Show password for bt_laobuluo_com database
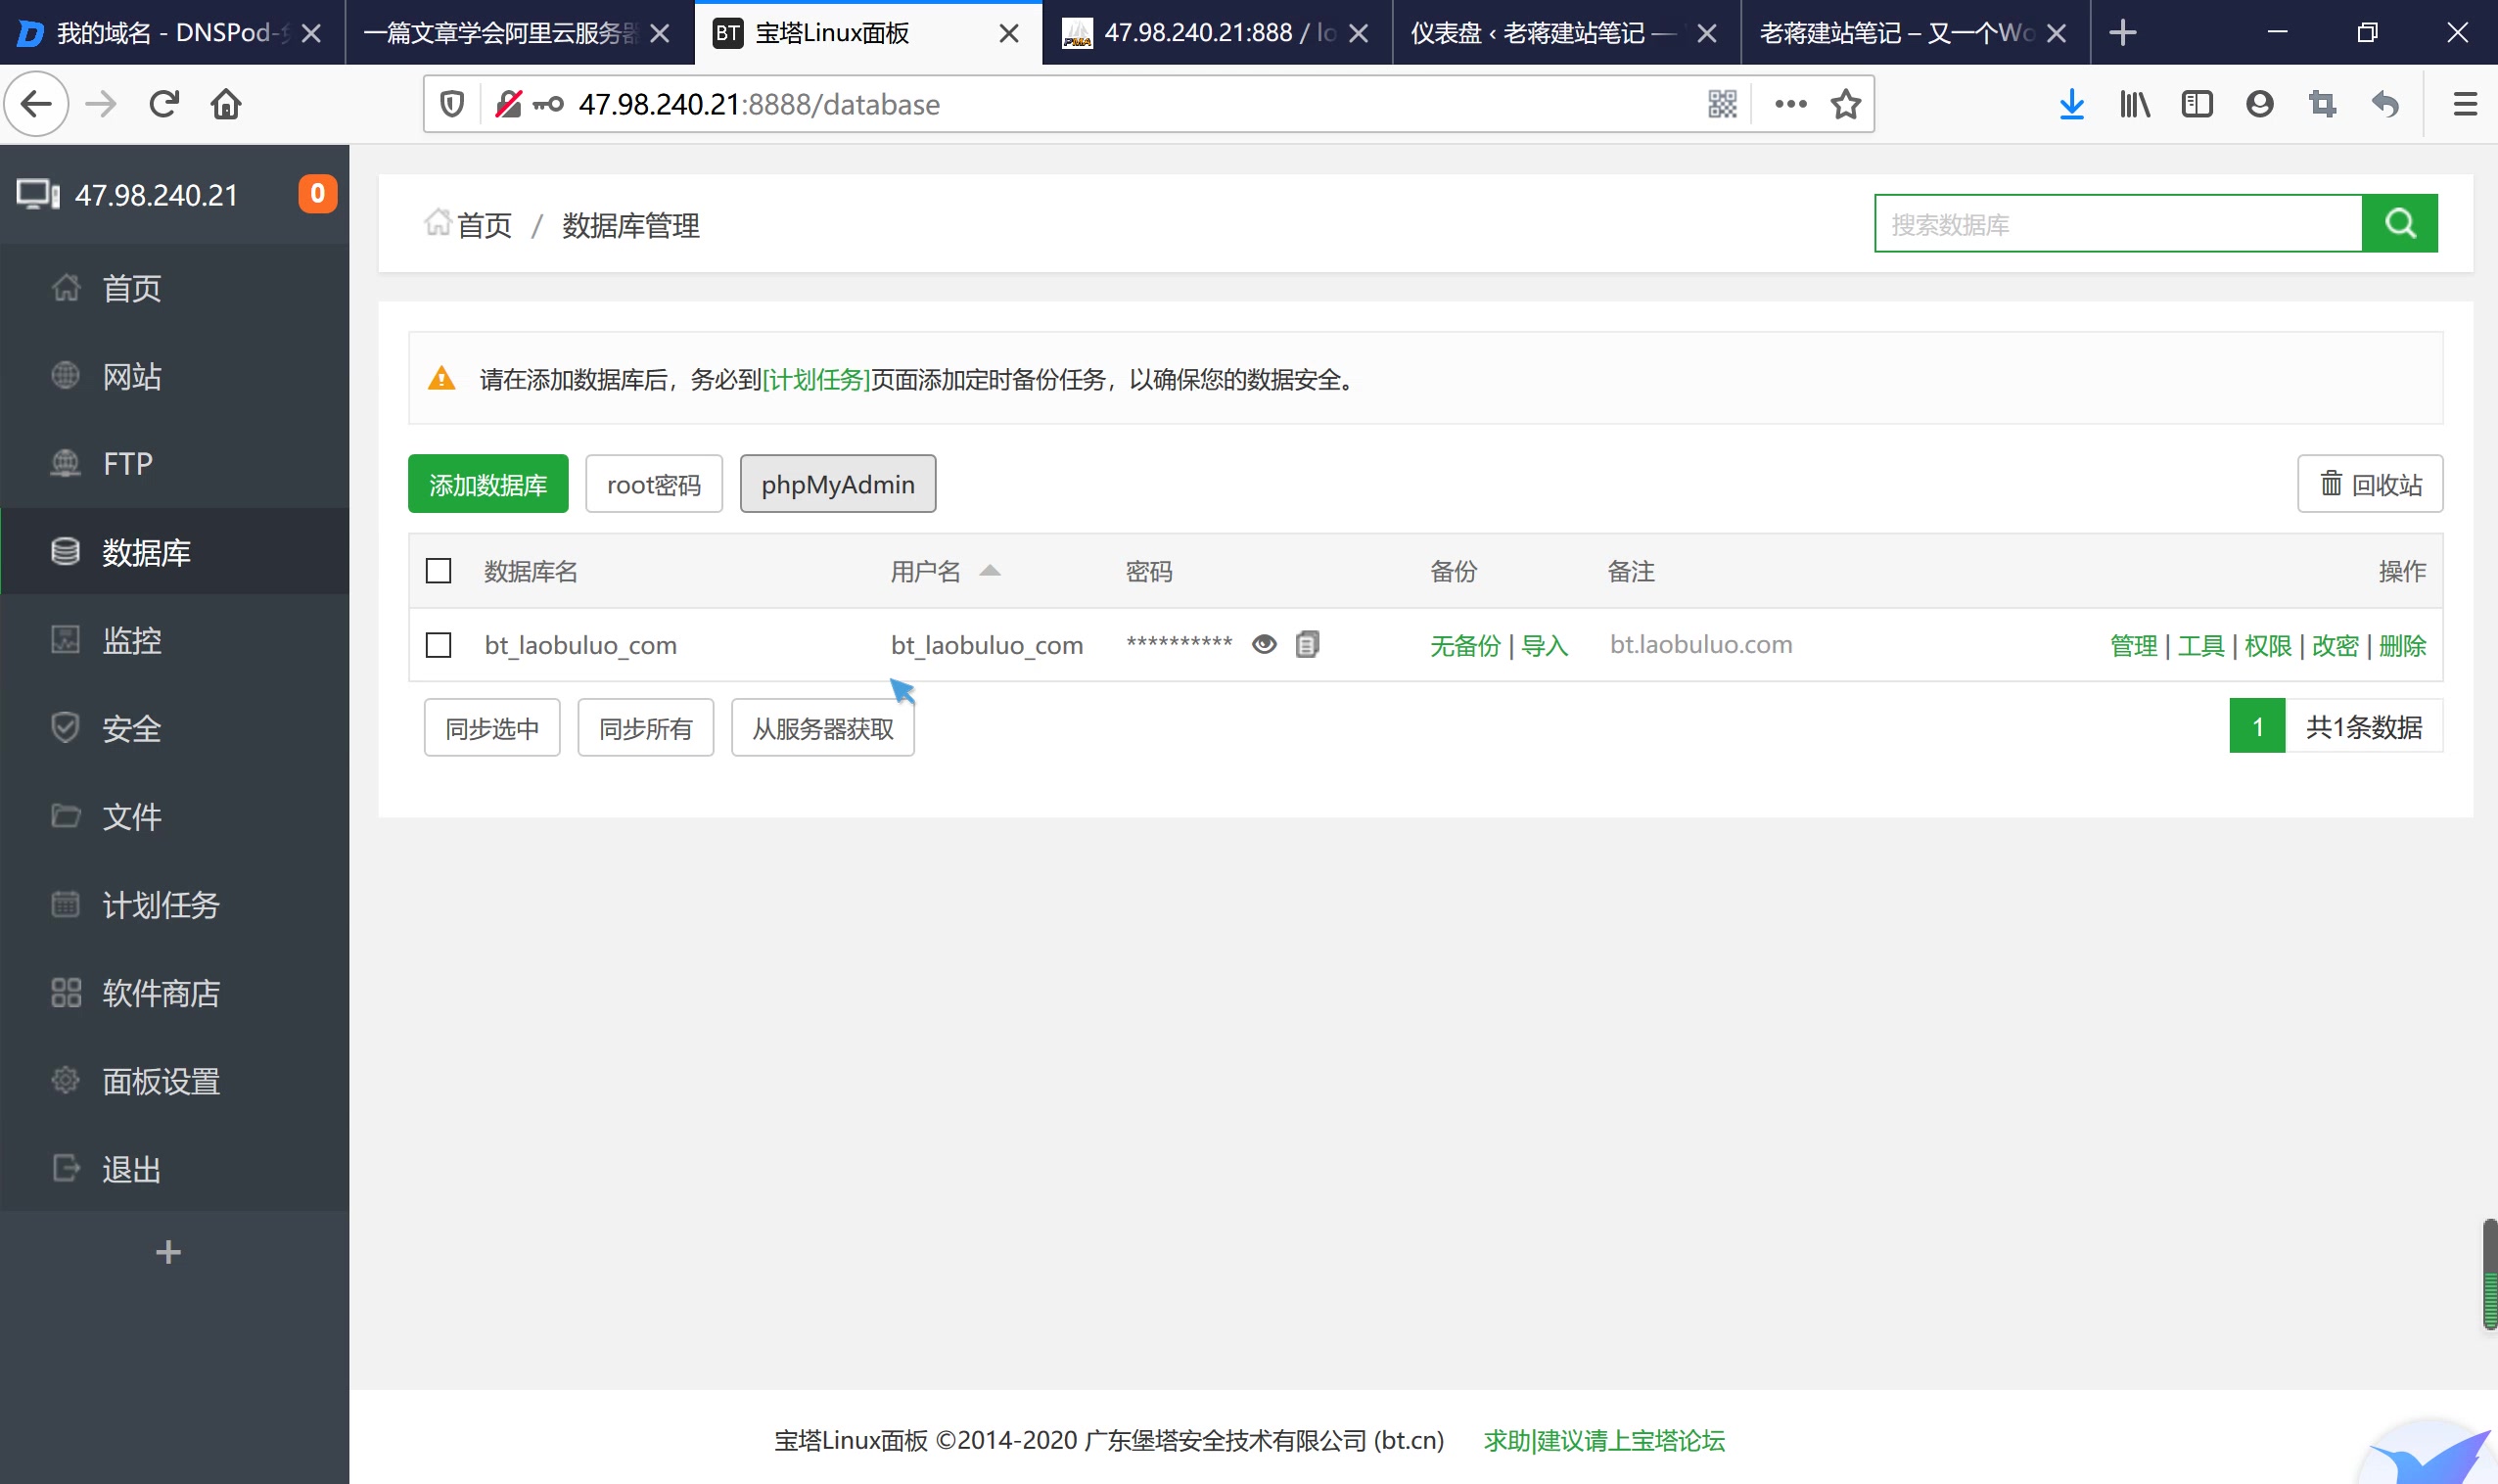Viewport: 2498px width, 1484px height. click(1264, 644)
